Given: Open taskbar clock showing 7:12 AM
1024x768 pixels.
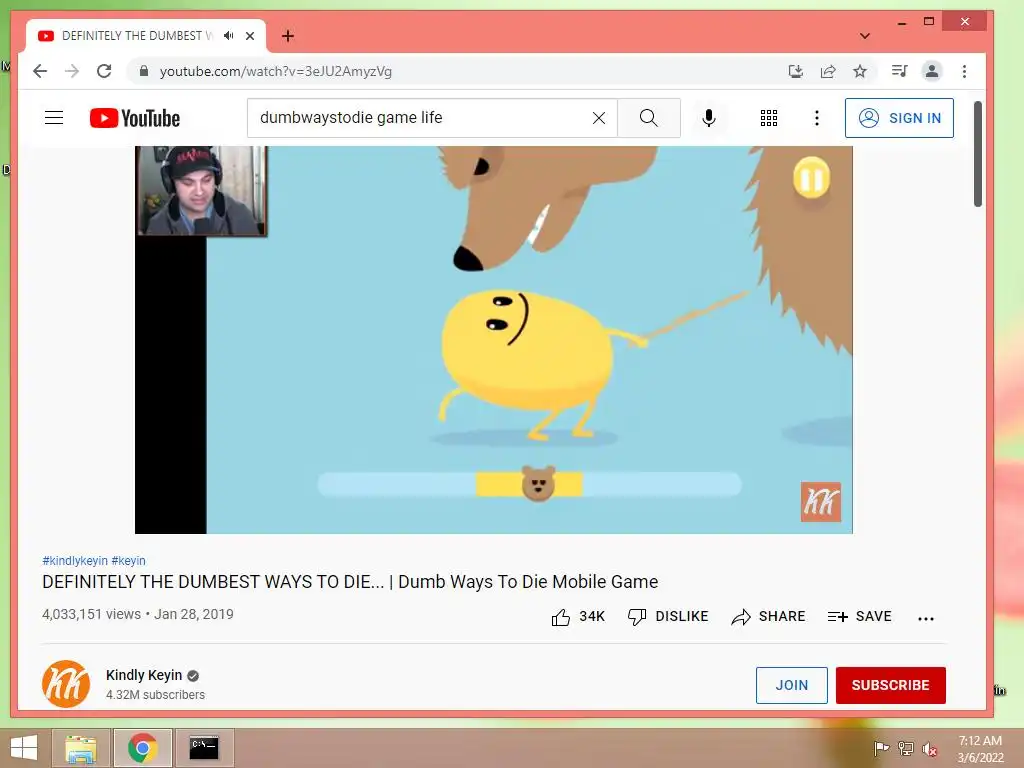Looking at the screenshot, I should pos(980,748).
